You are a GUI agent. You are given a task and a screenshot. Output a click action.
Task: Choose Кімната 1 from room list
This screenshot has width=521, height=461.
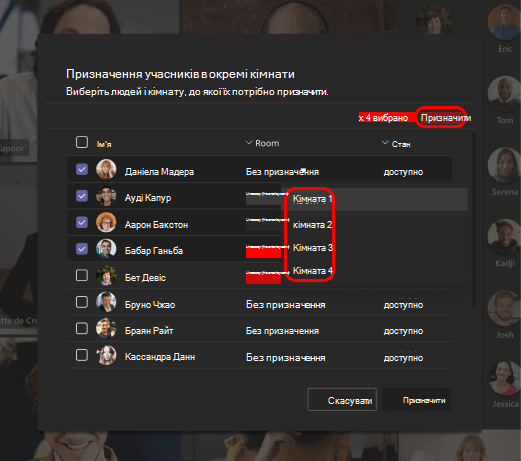point(374,199)
